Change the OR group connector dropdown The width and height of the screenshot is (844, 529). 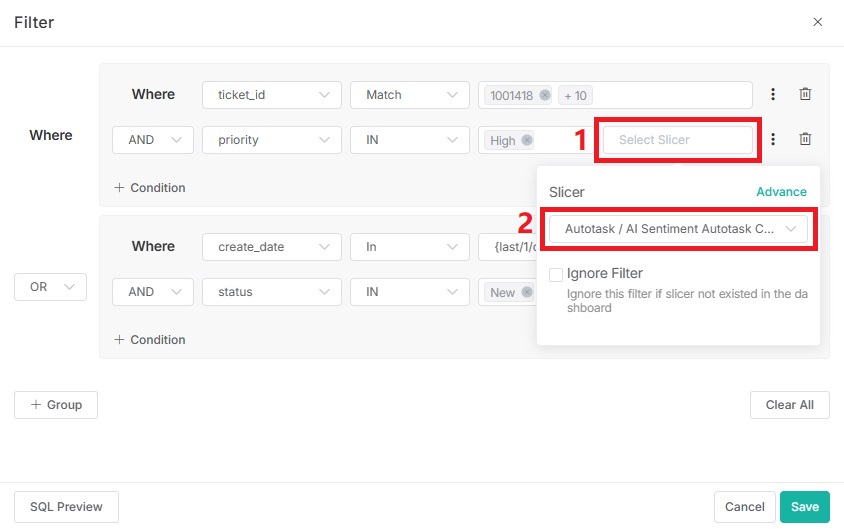[51, 287]
